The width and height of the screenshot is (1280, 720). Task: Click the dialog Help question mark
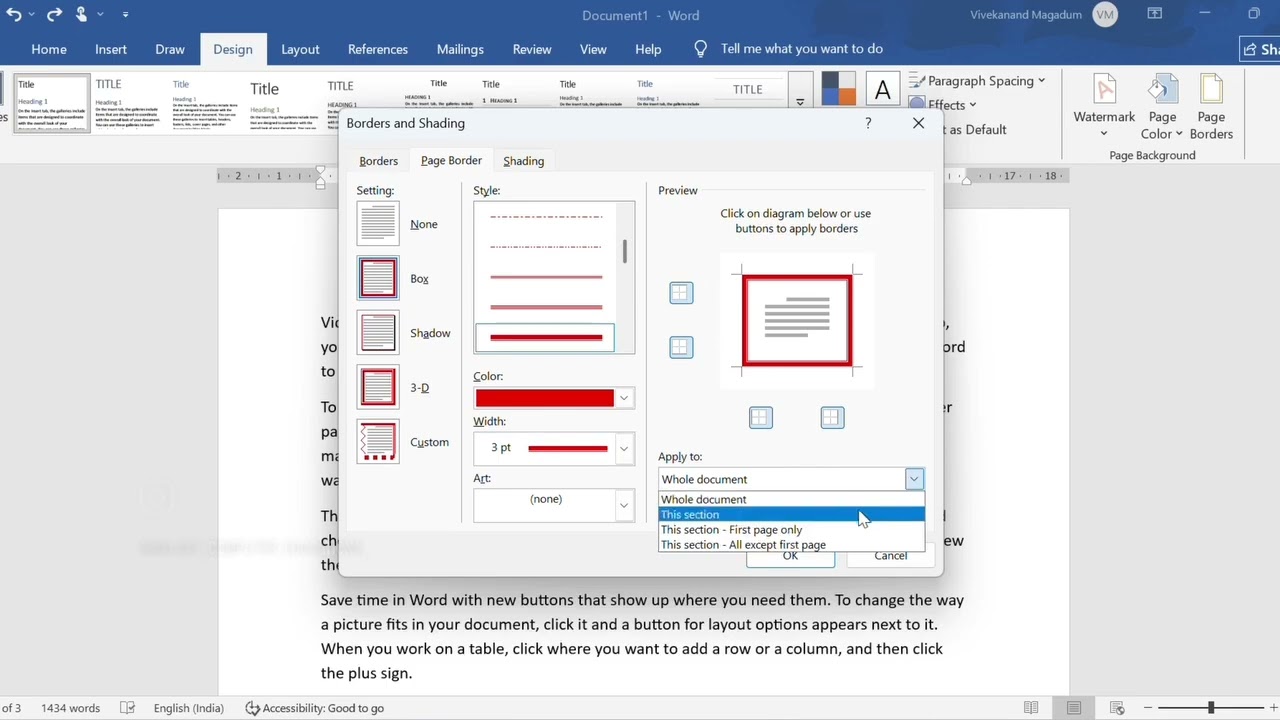pyautogui.click(x=868, y=123)
